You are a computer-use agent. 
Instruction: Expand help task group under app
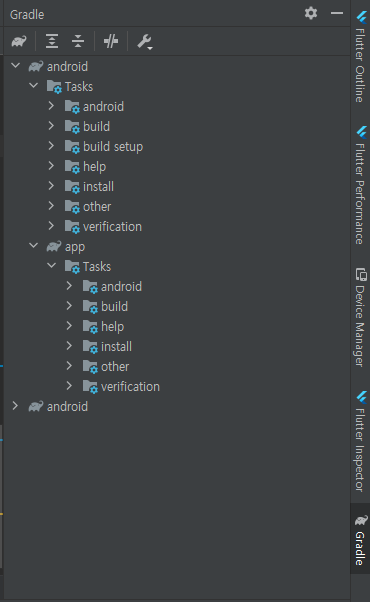(69, 326)
